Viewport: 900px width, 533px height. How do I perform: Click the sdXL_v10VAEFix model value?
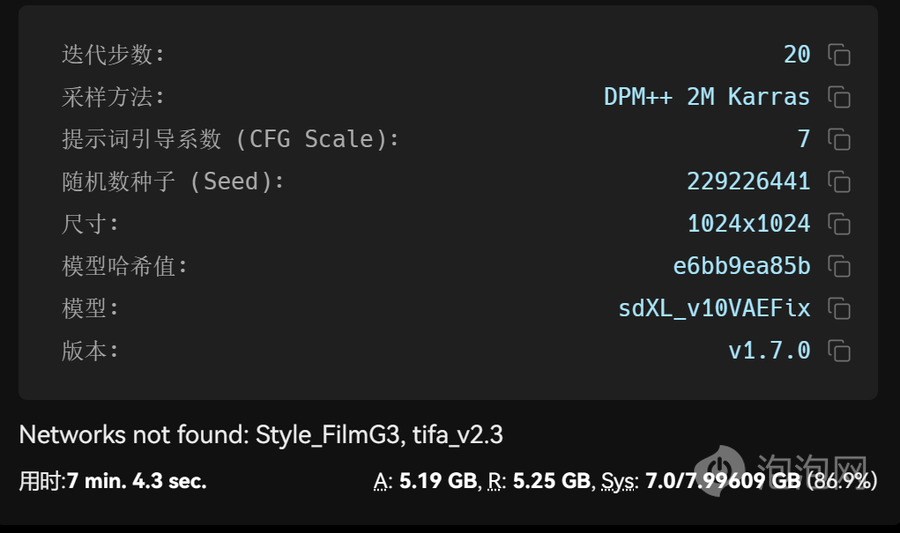pos(714,309)
